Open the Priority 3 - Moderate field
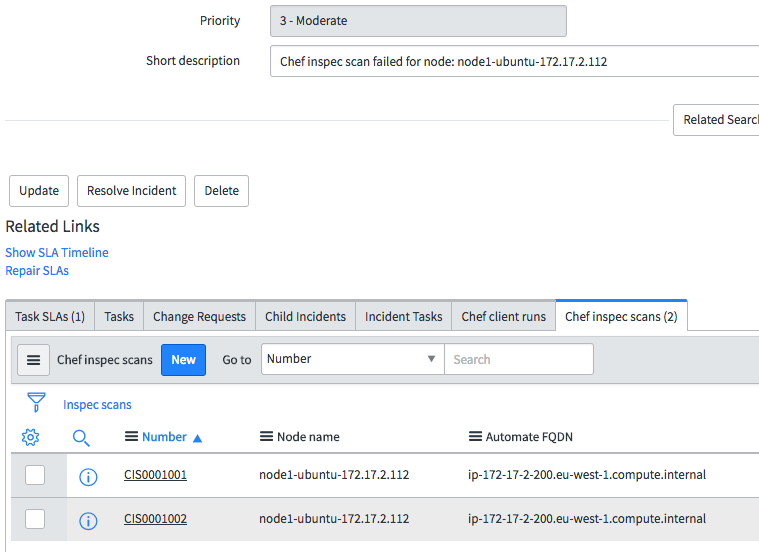The width and height of the screenshot is (759, 552). pos(418,21)
